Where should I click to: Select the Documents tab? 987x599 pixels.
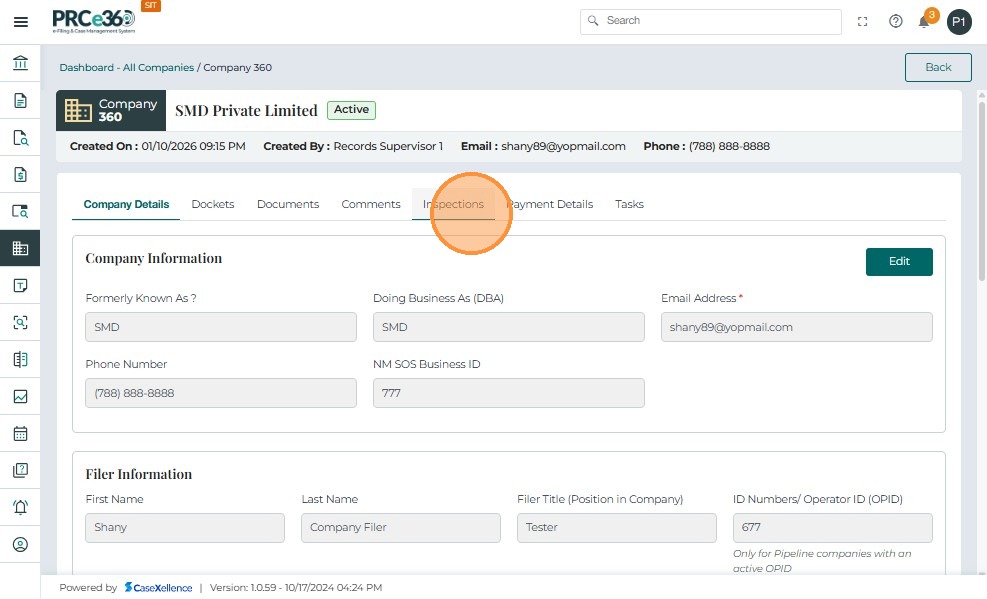pos(288,204)
